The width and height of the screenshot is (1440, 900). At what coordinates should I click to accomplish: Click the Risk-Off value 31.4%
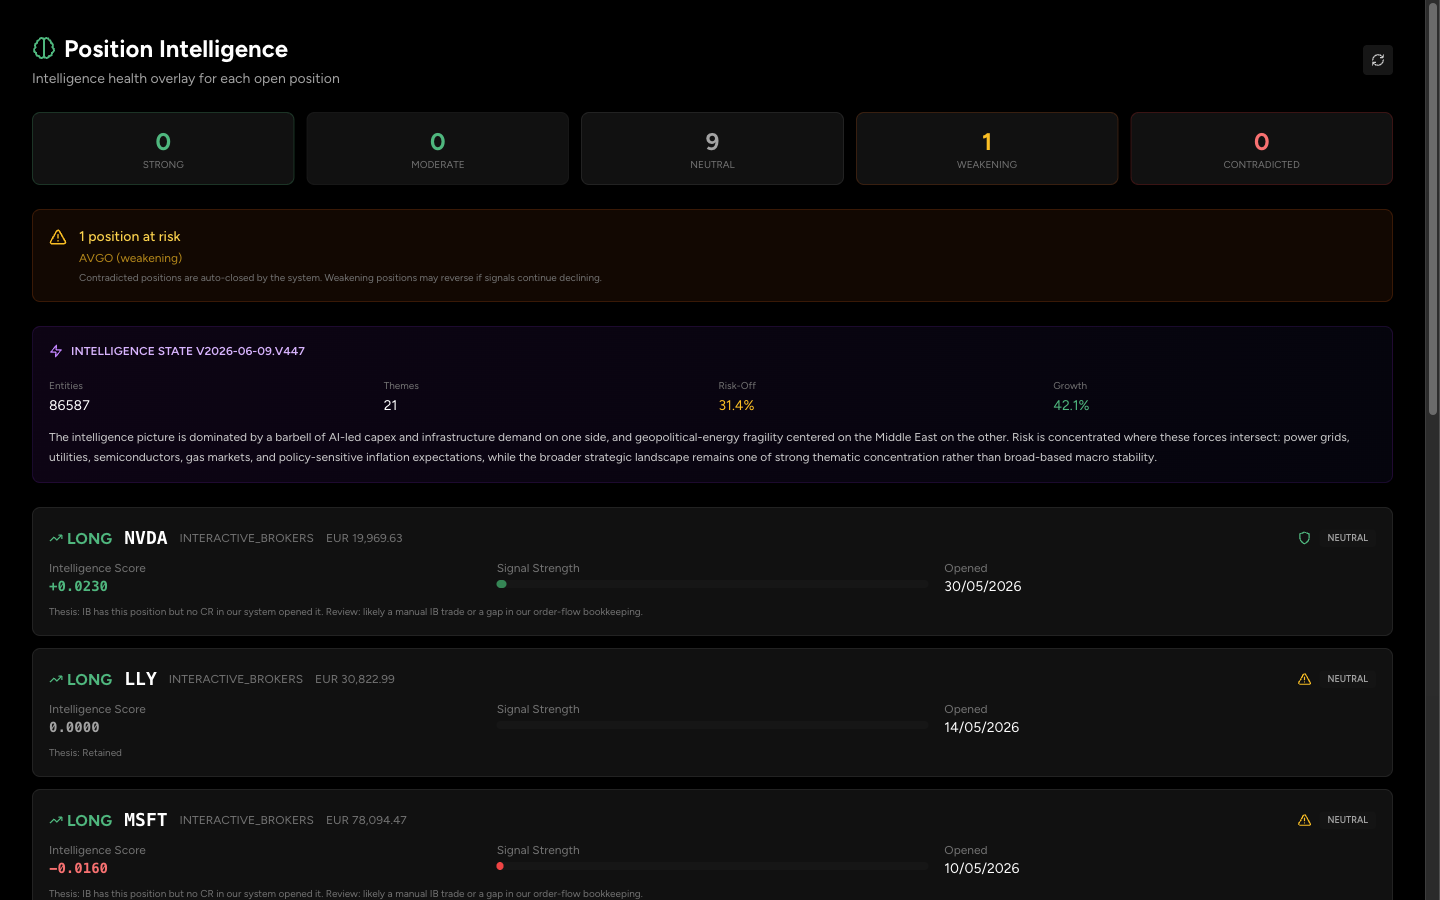[x=736, y=405]
